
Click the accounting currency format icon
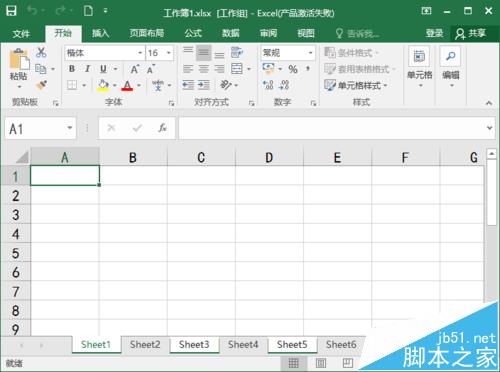[x=268, y=68]
